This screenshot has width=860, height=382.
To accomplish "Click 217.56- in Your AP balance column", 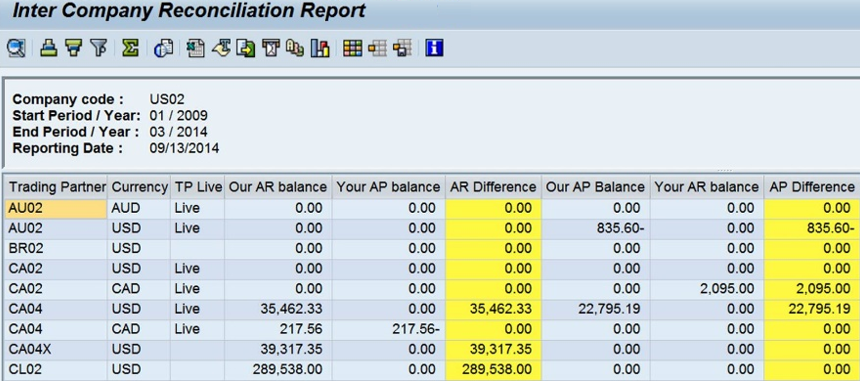I will click(x=388, y=329).
